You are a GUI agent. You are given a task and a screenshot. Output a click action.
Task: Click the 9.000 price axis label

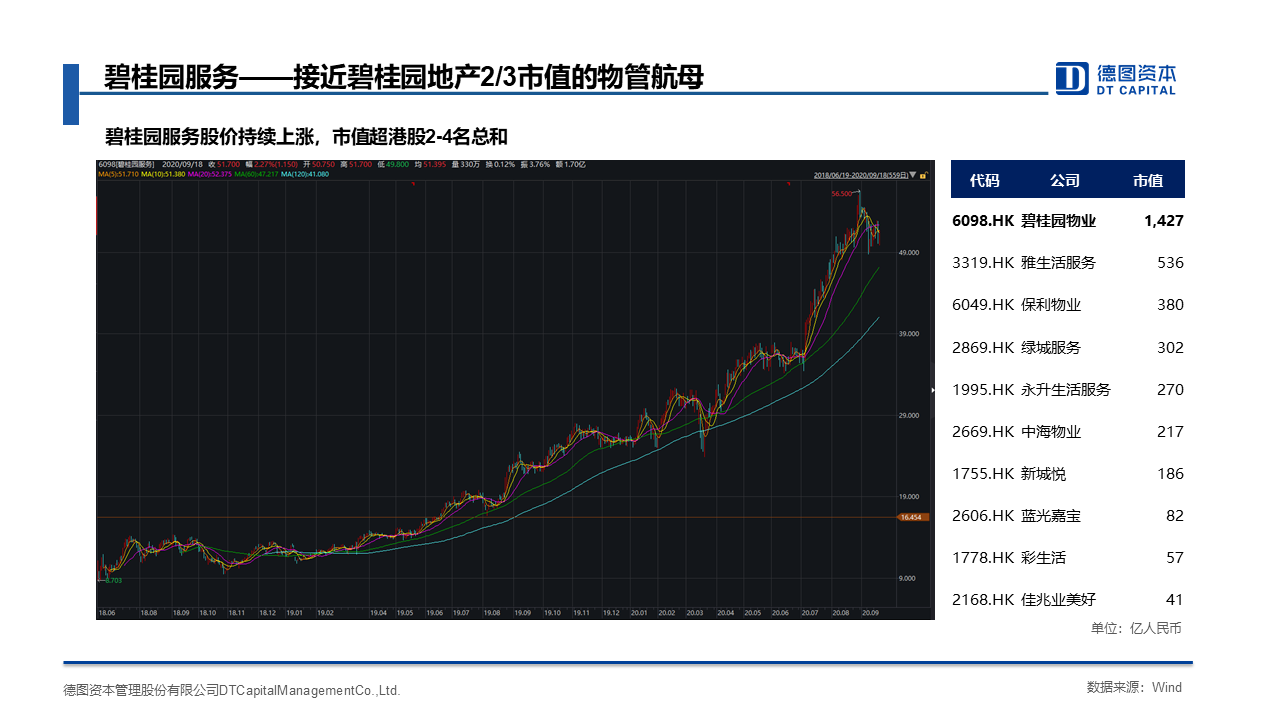[x=908, y=579]
